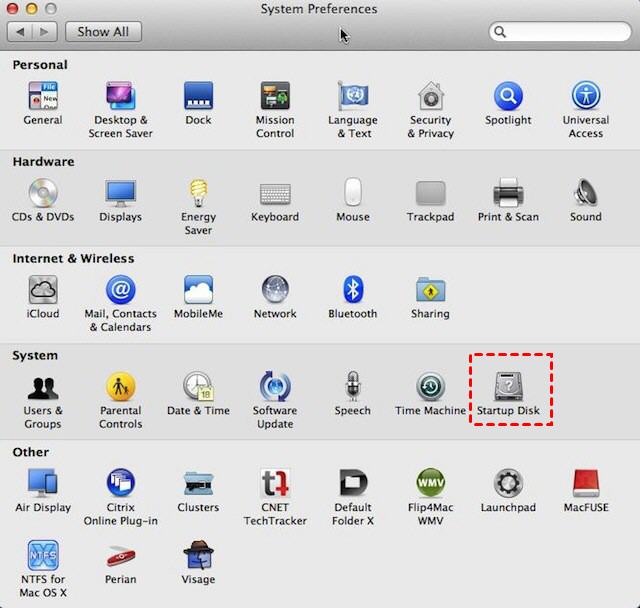
Task: Click the Show All button
Action: tap(103, 32)
